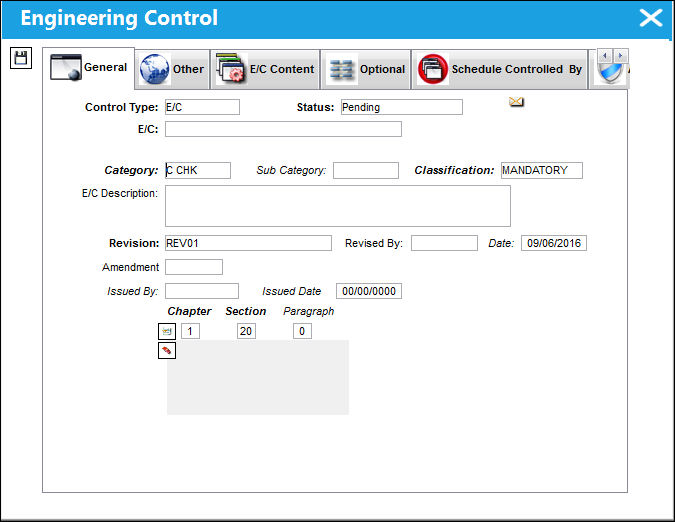Click the Section column heading
This screenshot has width=675, height=522.
[246, 311]
